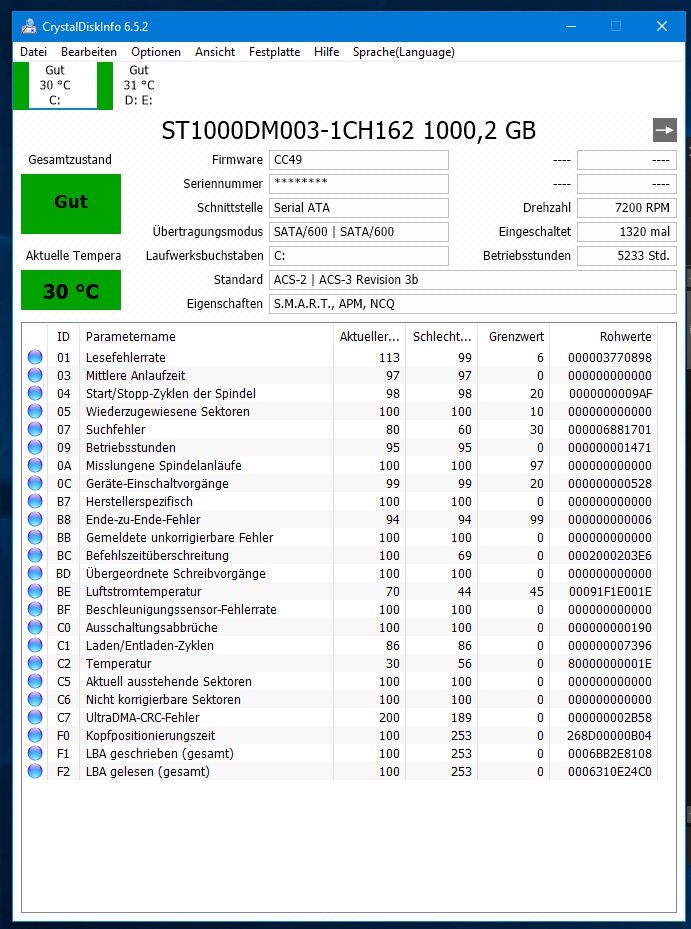Click the Schlecht column header
691x929 pixels.
click(x=442, y=337)
